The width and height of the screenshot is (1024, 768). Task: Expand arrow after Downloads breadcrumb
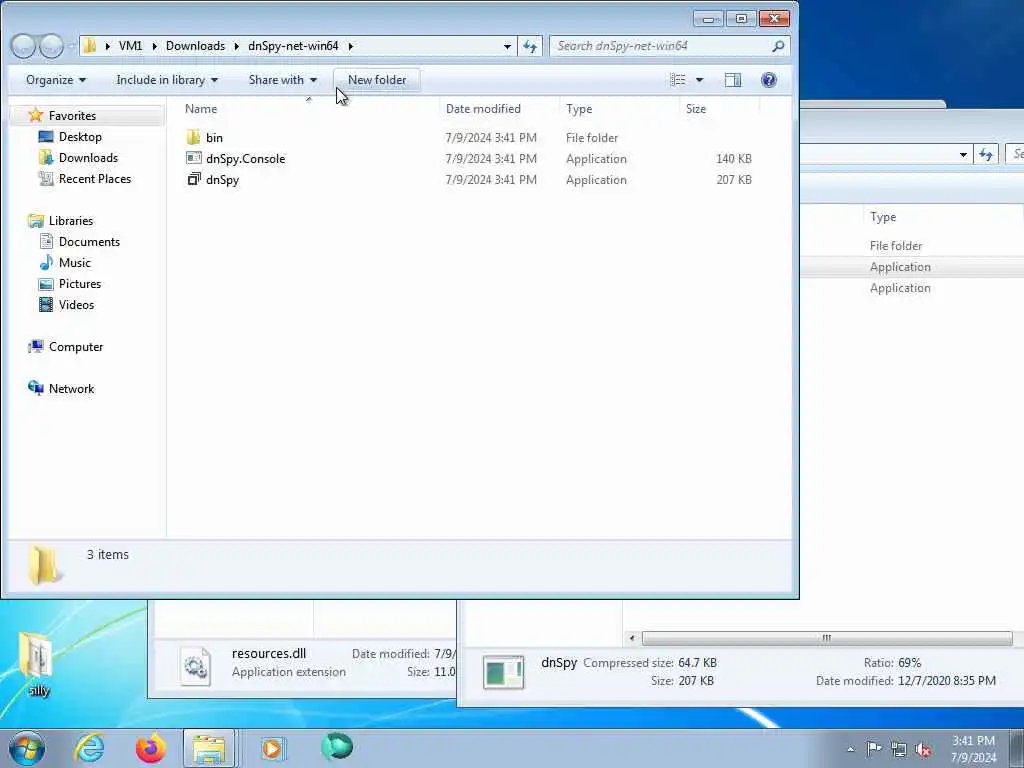[x=236, y=46]
